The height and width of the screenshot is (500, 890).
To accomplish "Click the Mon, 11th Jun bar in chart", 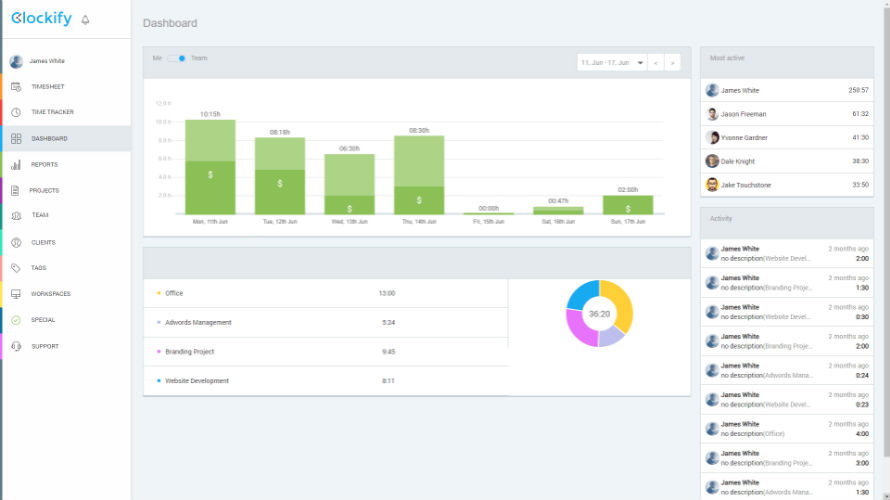I will tap(210, 166).
